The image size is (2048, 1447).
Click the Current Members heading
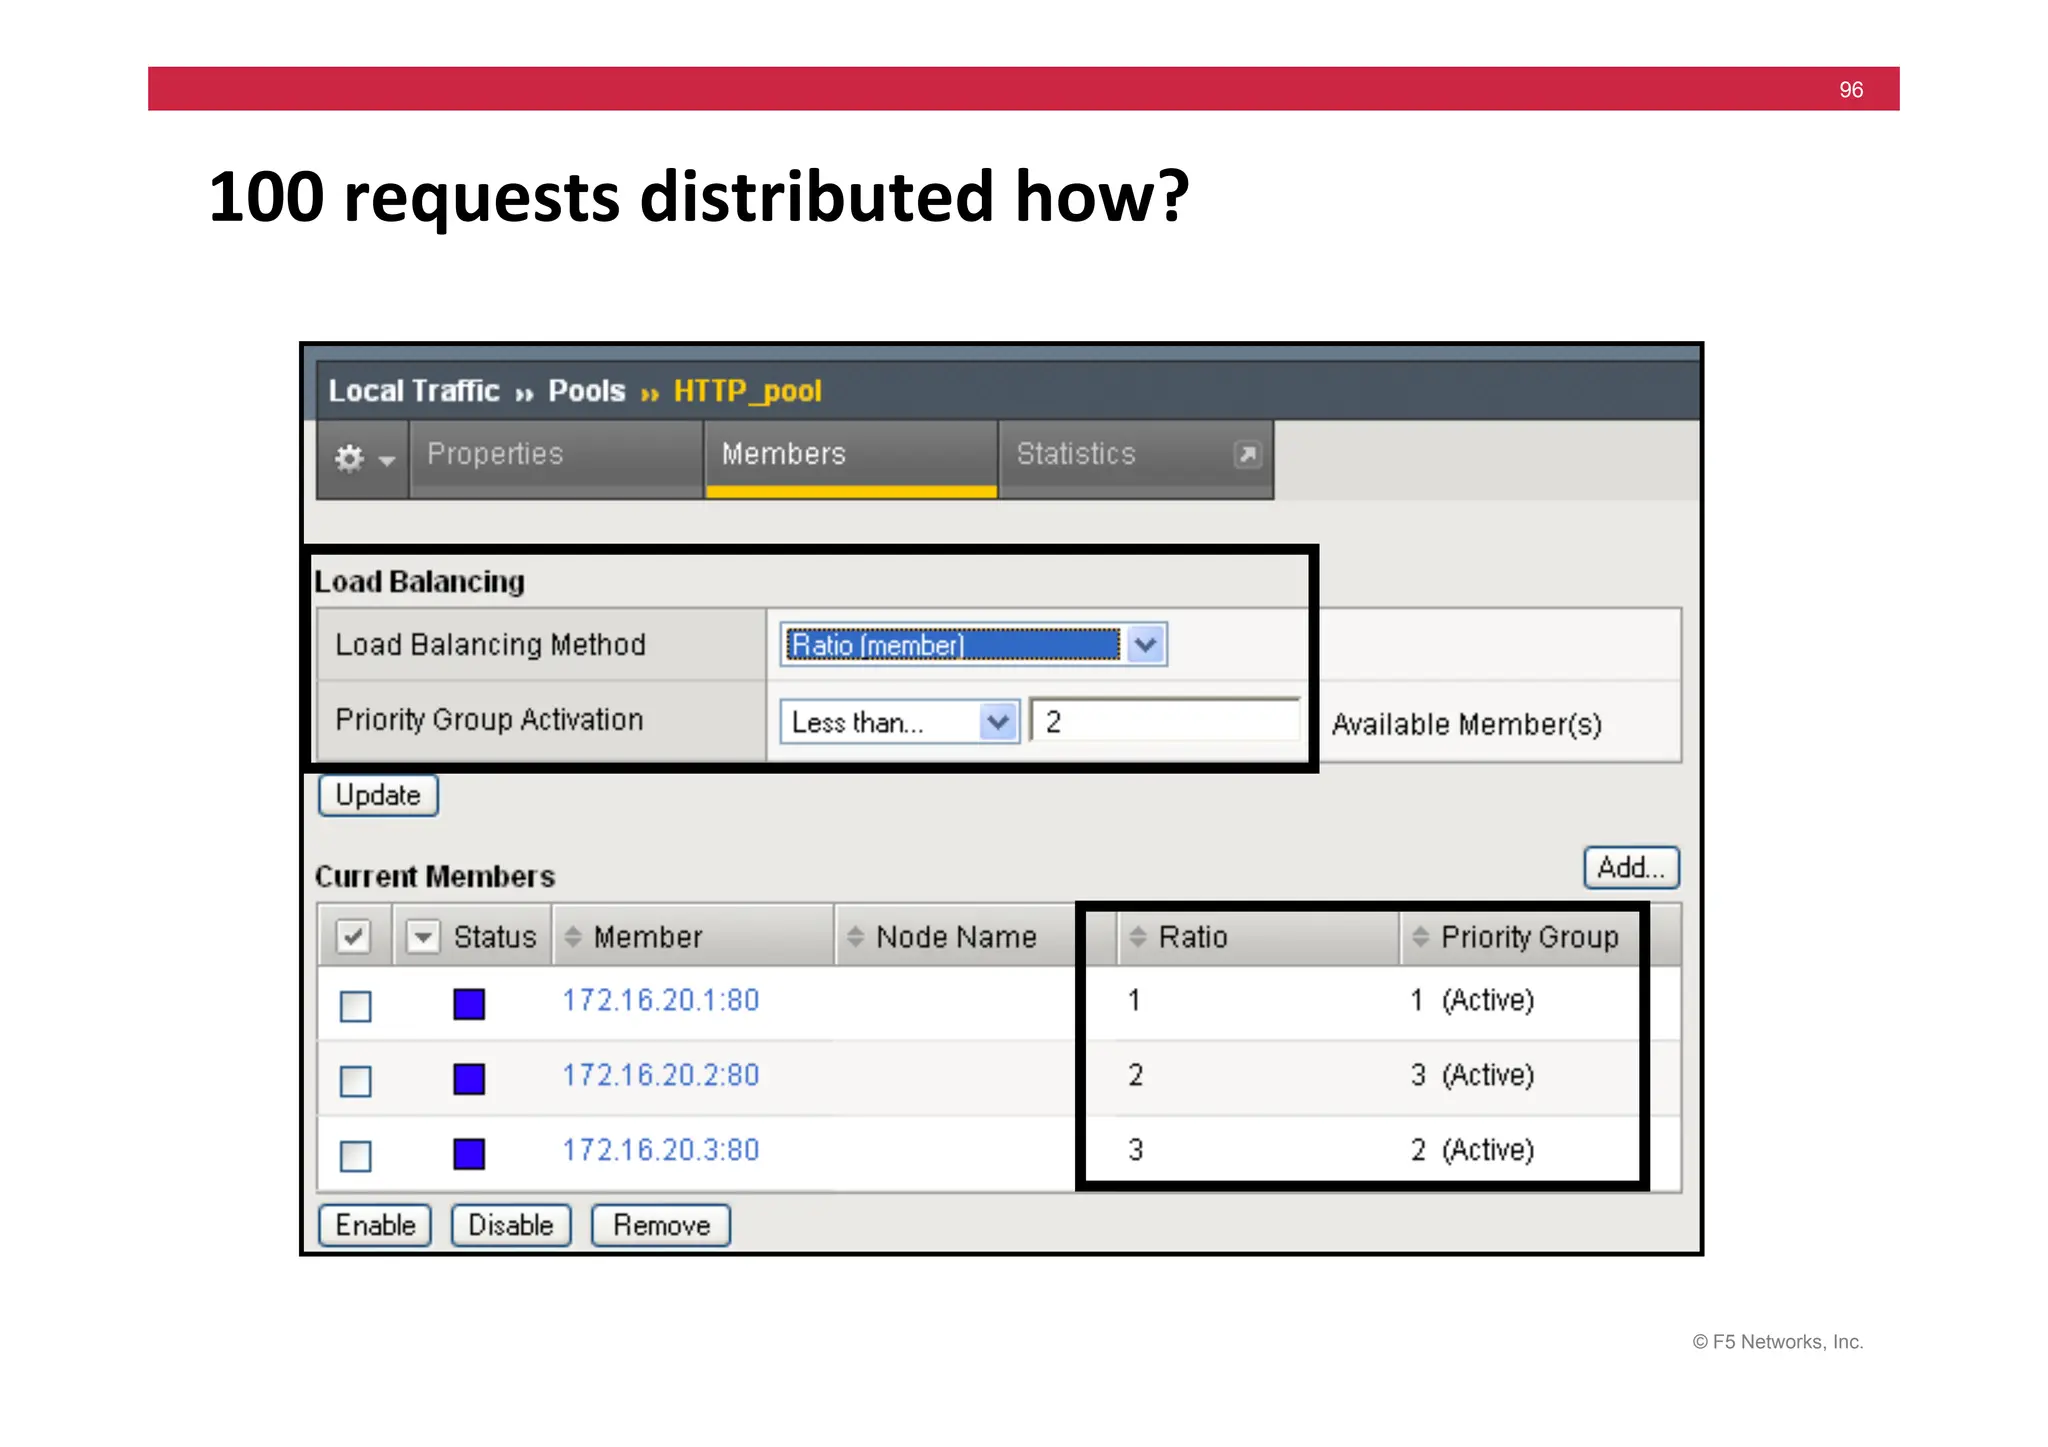point(435,877)
